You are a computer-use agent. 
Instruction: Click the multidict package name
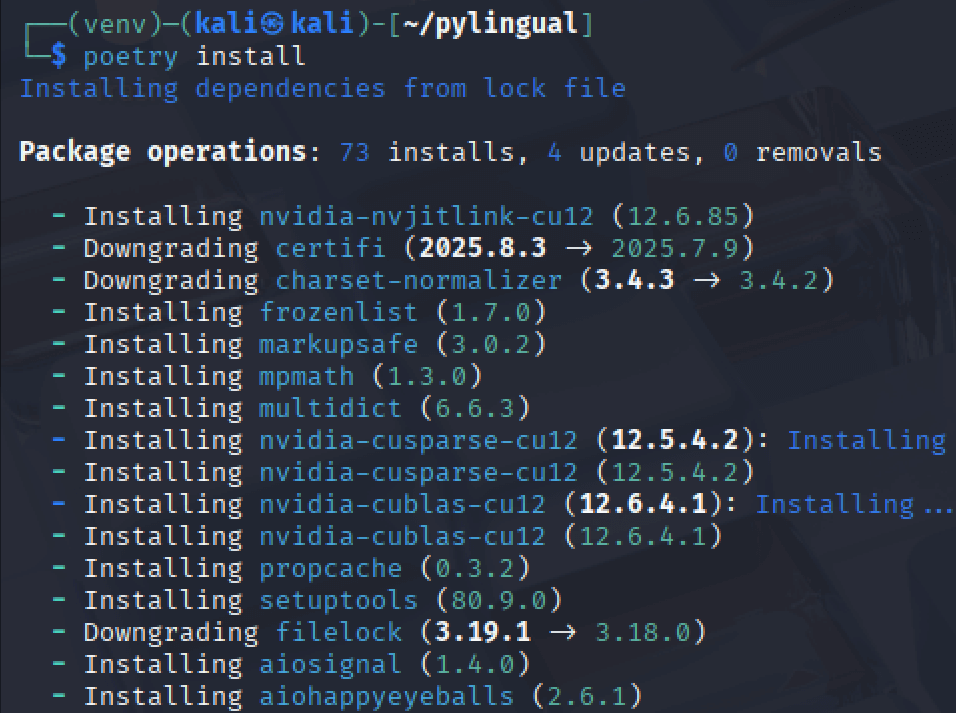(330, 408)
